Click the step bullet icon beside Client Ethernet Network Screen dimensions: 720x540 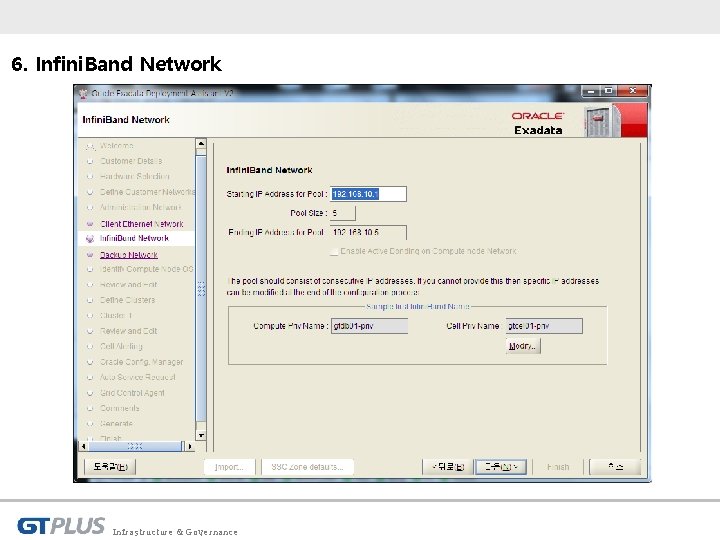tap(90, 224)
